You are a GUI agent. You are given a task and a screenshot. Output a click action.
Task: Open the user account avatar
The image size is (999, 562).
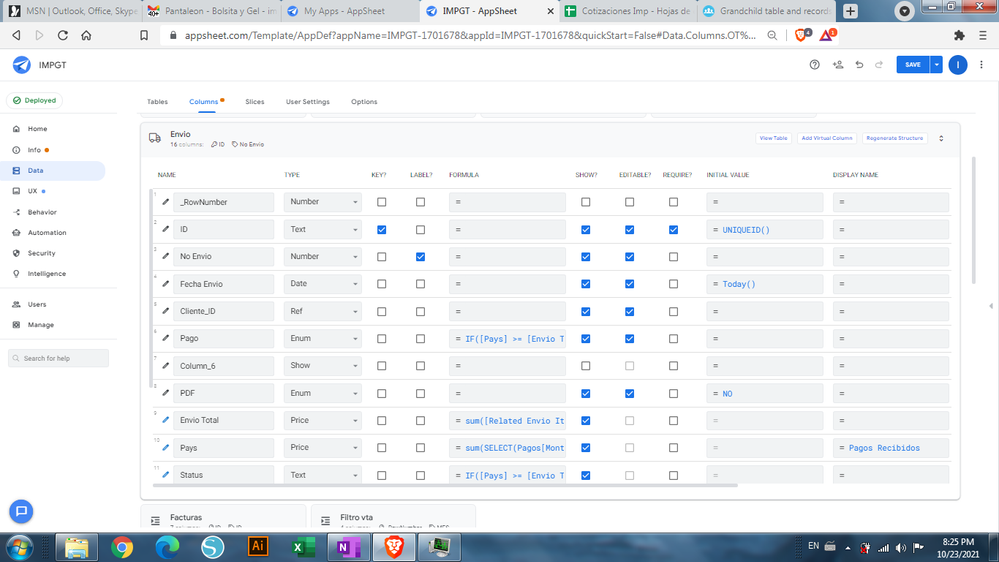[x=958, y=64]
